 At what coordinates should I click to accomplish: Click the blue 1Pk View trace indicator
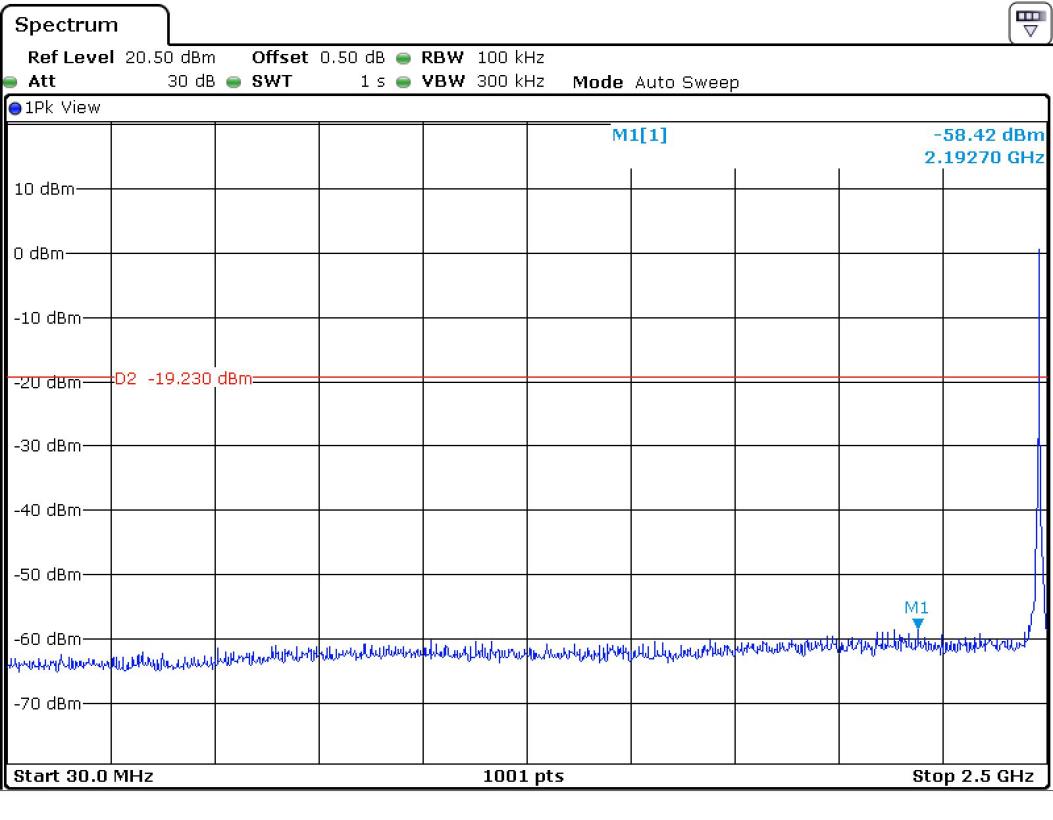[x=15, y=108]
